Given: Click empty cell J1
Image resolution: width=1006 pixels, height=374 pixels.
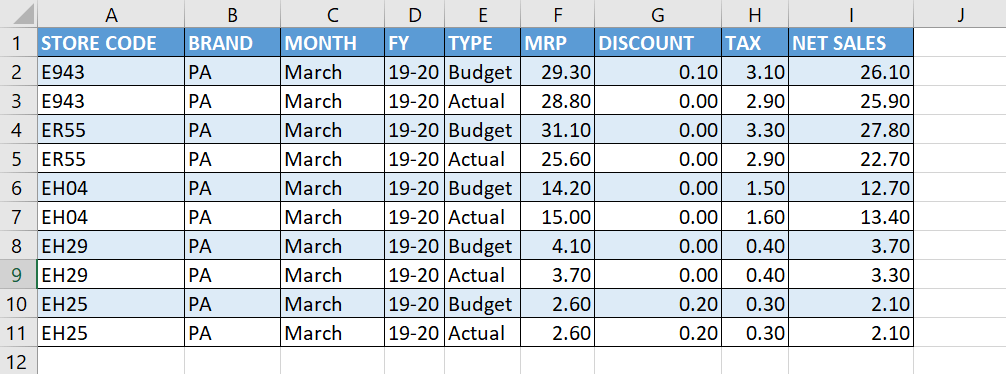Looking at the screenshot, I should (960, 43).
